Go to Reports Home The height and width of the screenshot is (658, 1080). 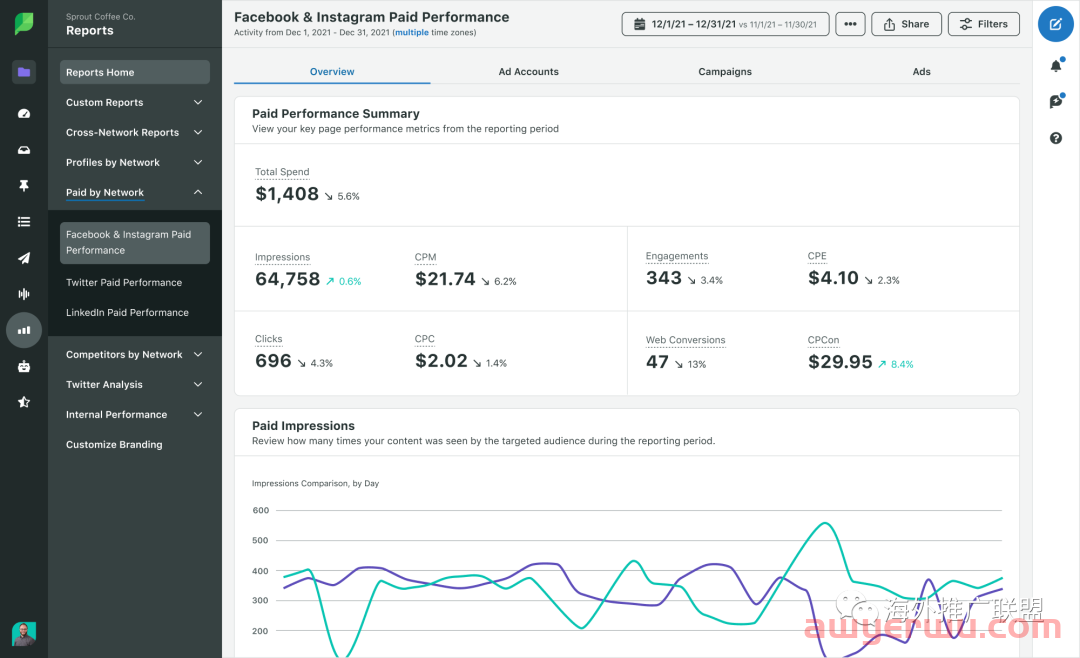(135, 72)
